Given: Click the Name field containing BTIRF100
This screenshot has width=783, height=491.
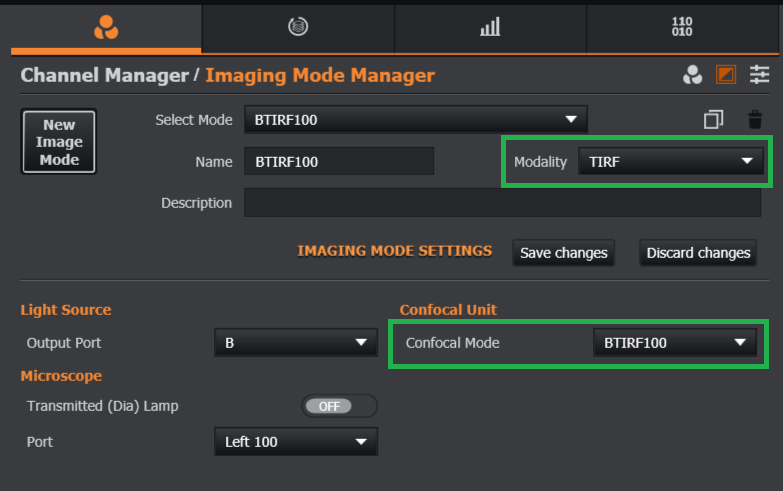Looking at the screenshot, I should (339, 162).
